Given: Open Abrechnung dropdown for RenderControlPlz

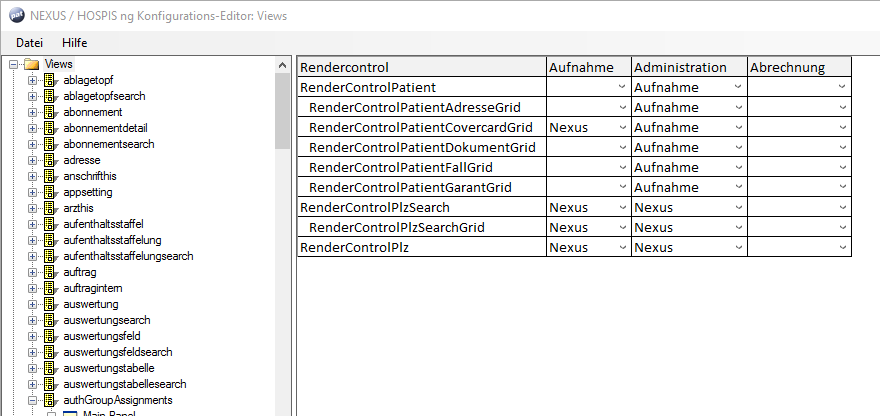Looking at the screenshot, I should point(843,247).
